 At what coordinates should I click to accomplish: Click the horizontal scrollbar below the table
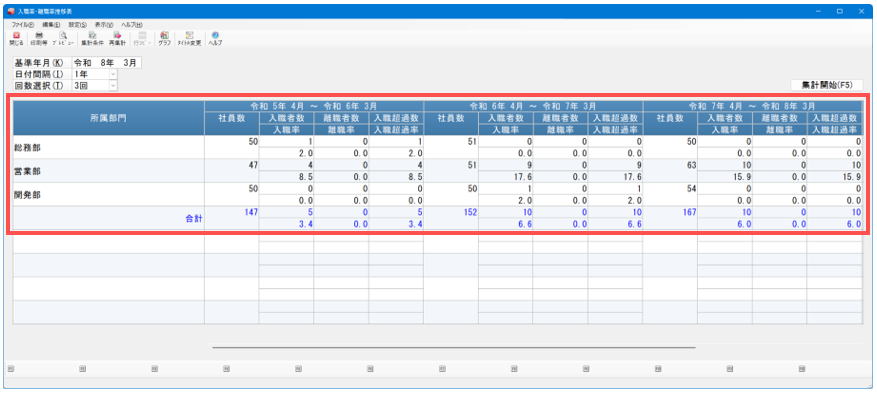(454, 348)
